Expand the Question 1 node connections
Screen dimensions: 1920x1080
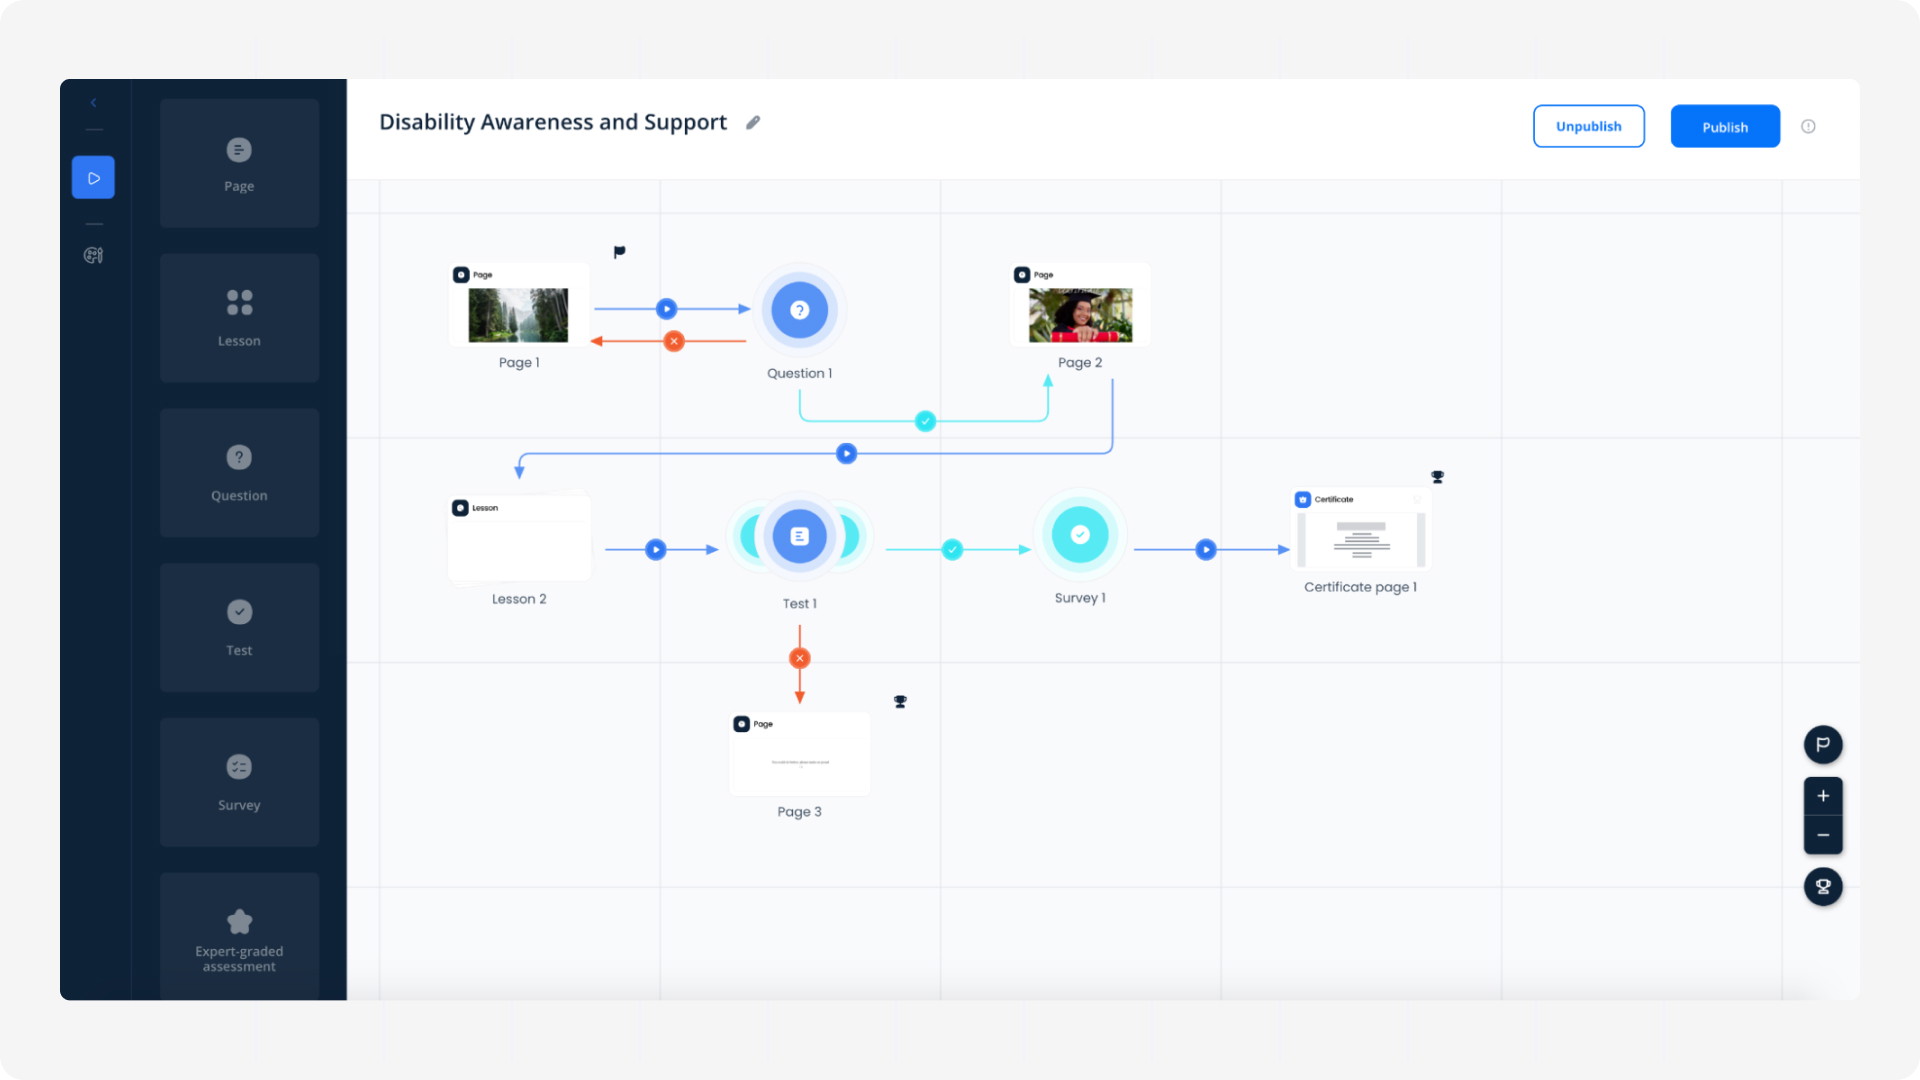[798, 310]
